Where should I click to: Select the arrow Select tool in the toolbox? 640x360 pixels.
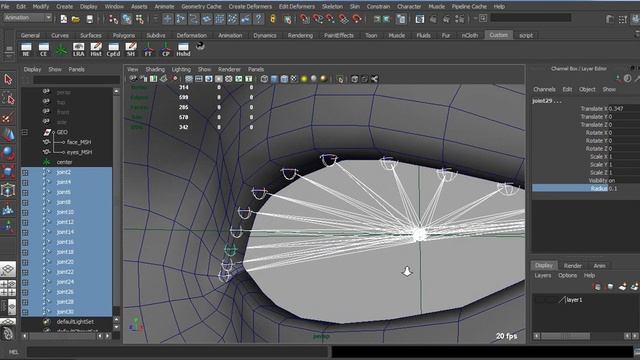point(8,79)
